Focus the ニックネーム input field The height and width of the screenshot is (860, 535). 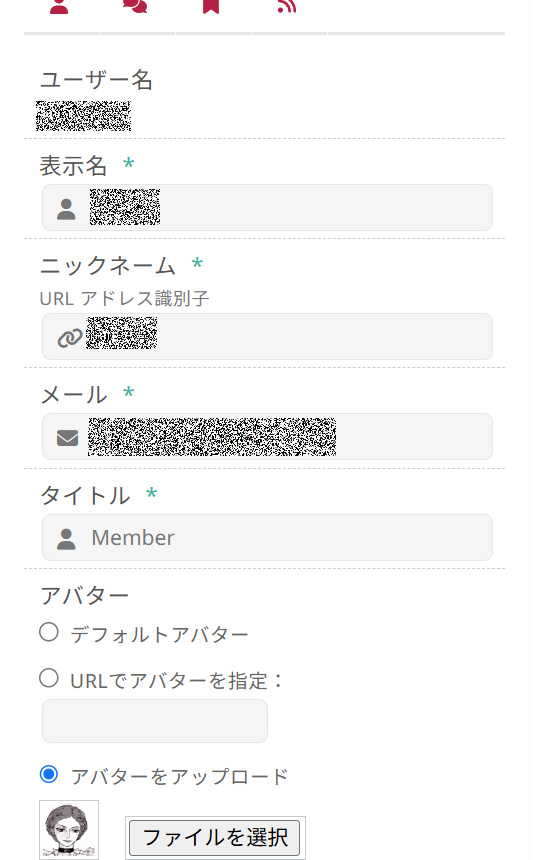267,336
